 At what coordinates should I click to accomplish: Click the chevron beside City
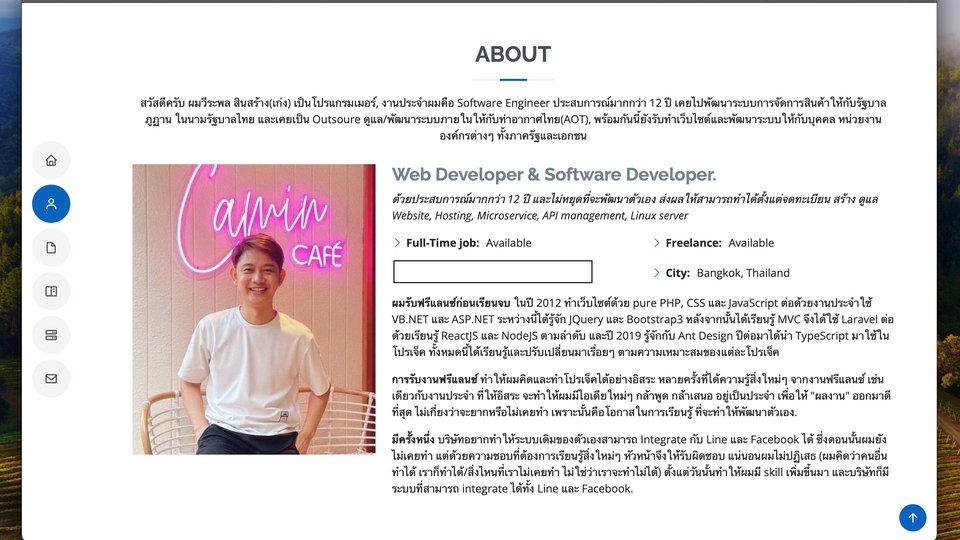coord(657,273)
